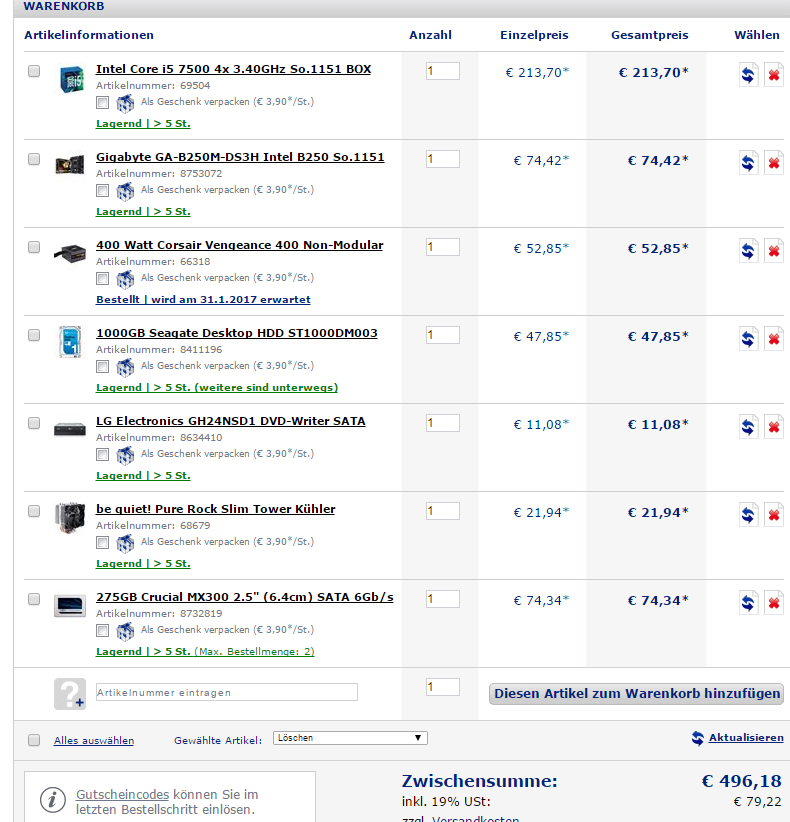Enable gift wrapping for Gigabyte motherboard

(x=103, y=190)
